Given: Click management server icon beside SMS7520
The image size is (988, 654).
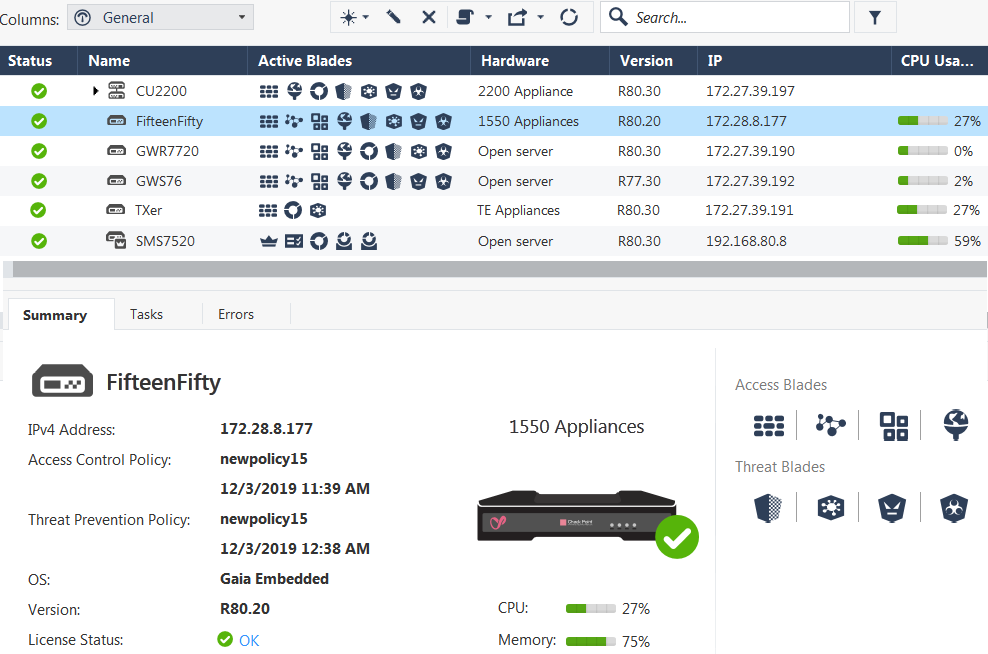Looking at the screenshot, I should click(116, 240).
